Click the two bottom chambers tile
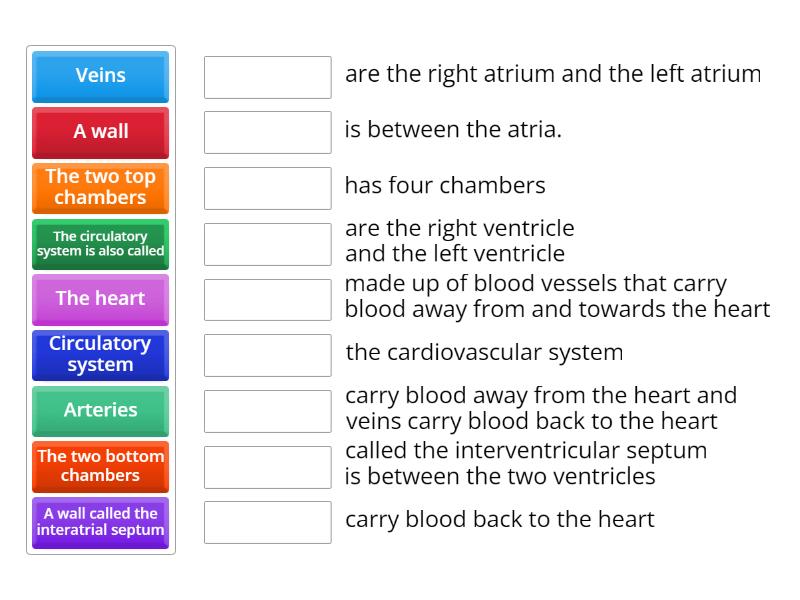800x600 pixels. coord(100,466)
